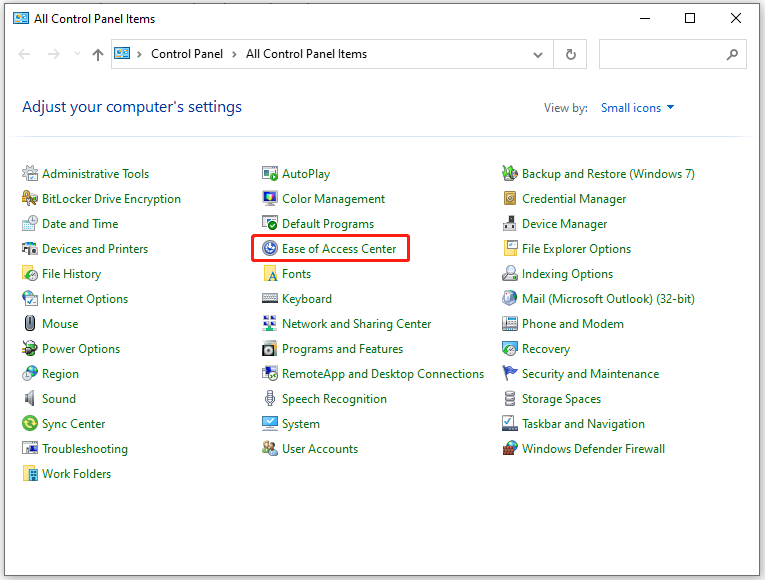This screenshot has height=580, width=765.
Task: Click the Windows Defender Firewall icon
Action: [x=510, y=449]
